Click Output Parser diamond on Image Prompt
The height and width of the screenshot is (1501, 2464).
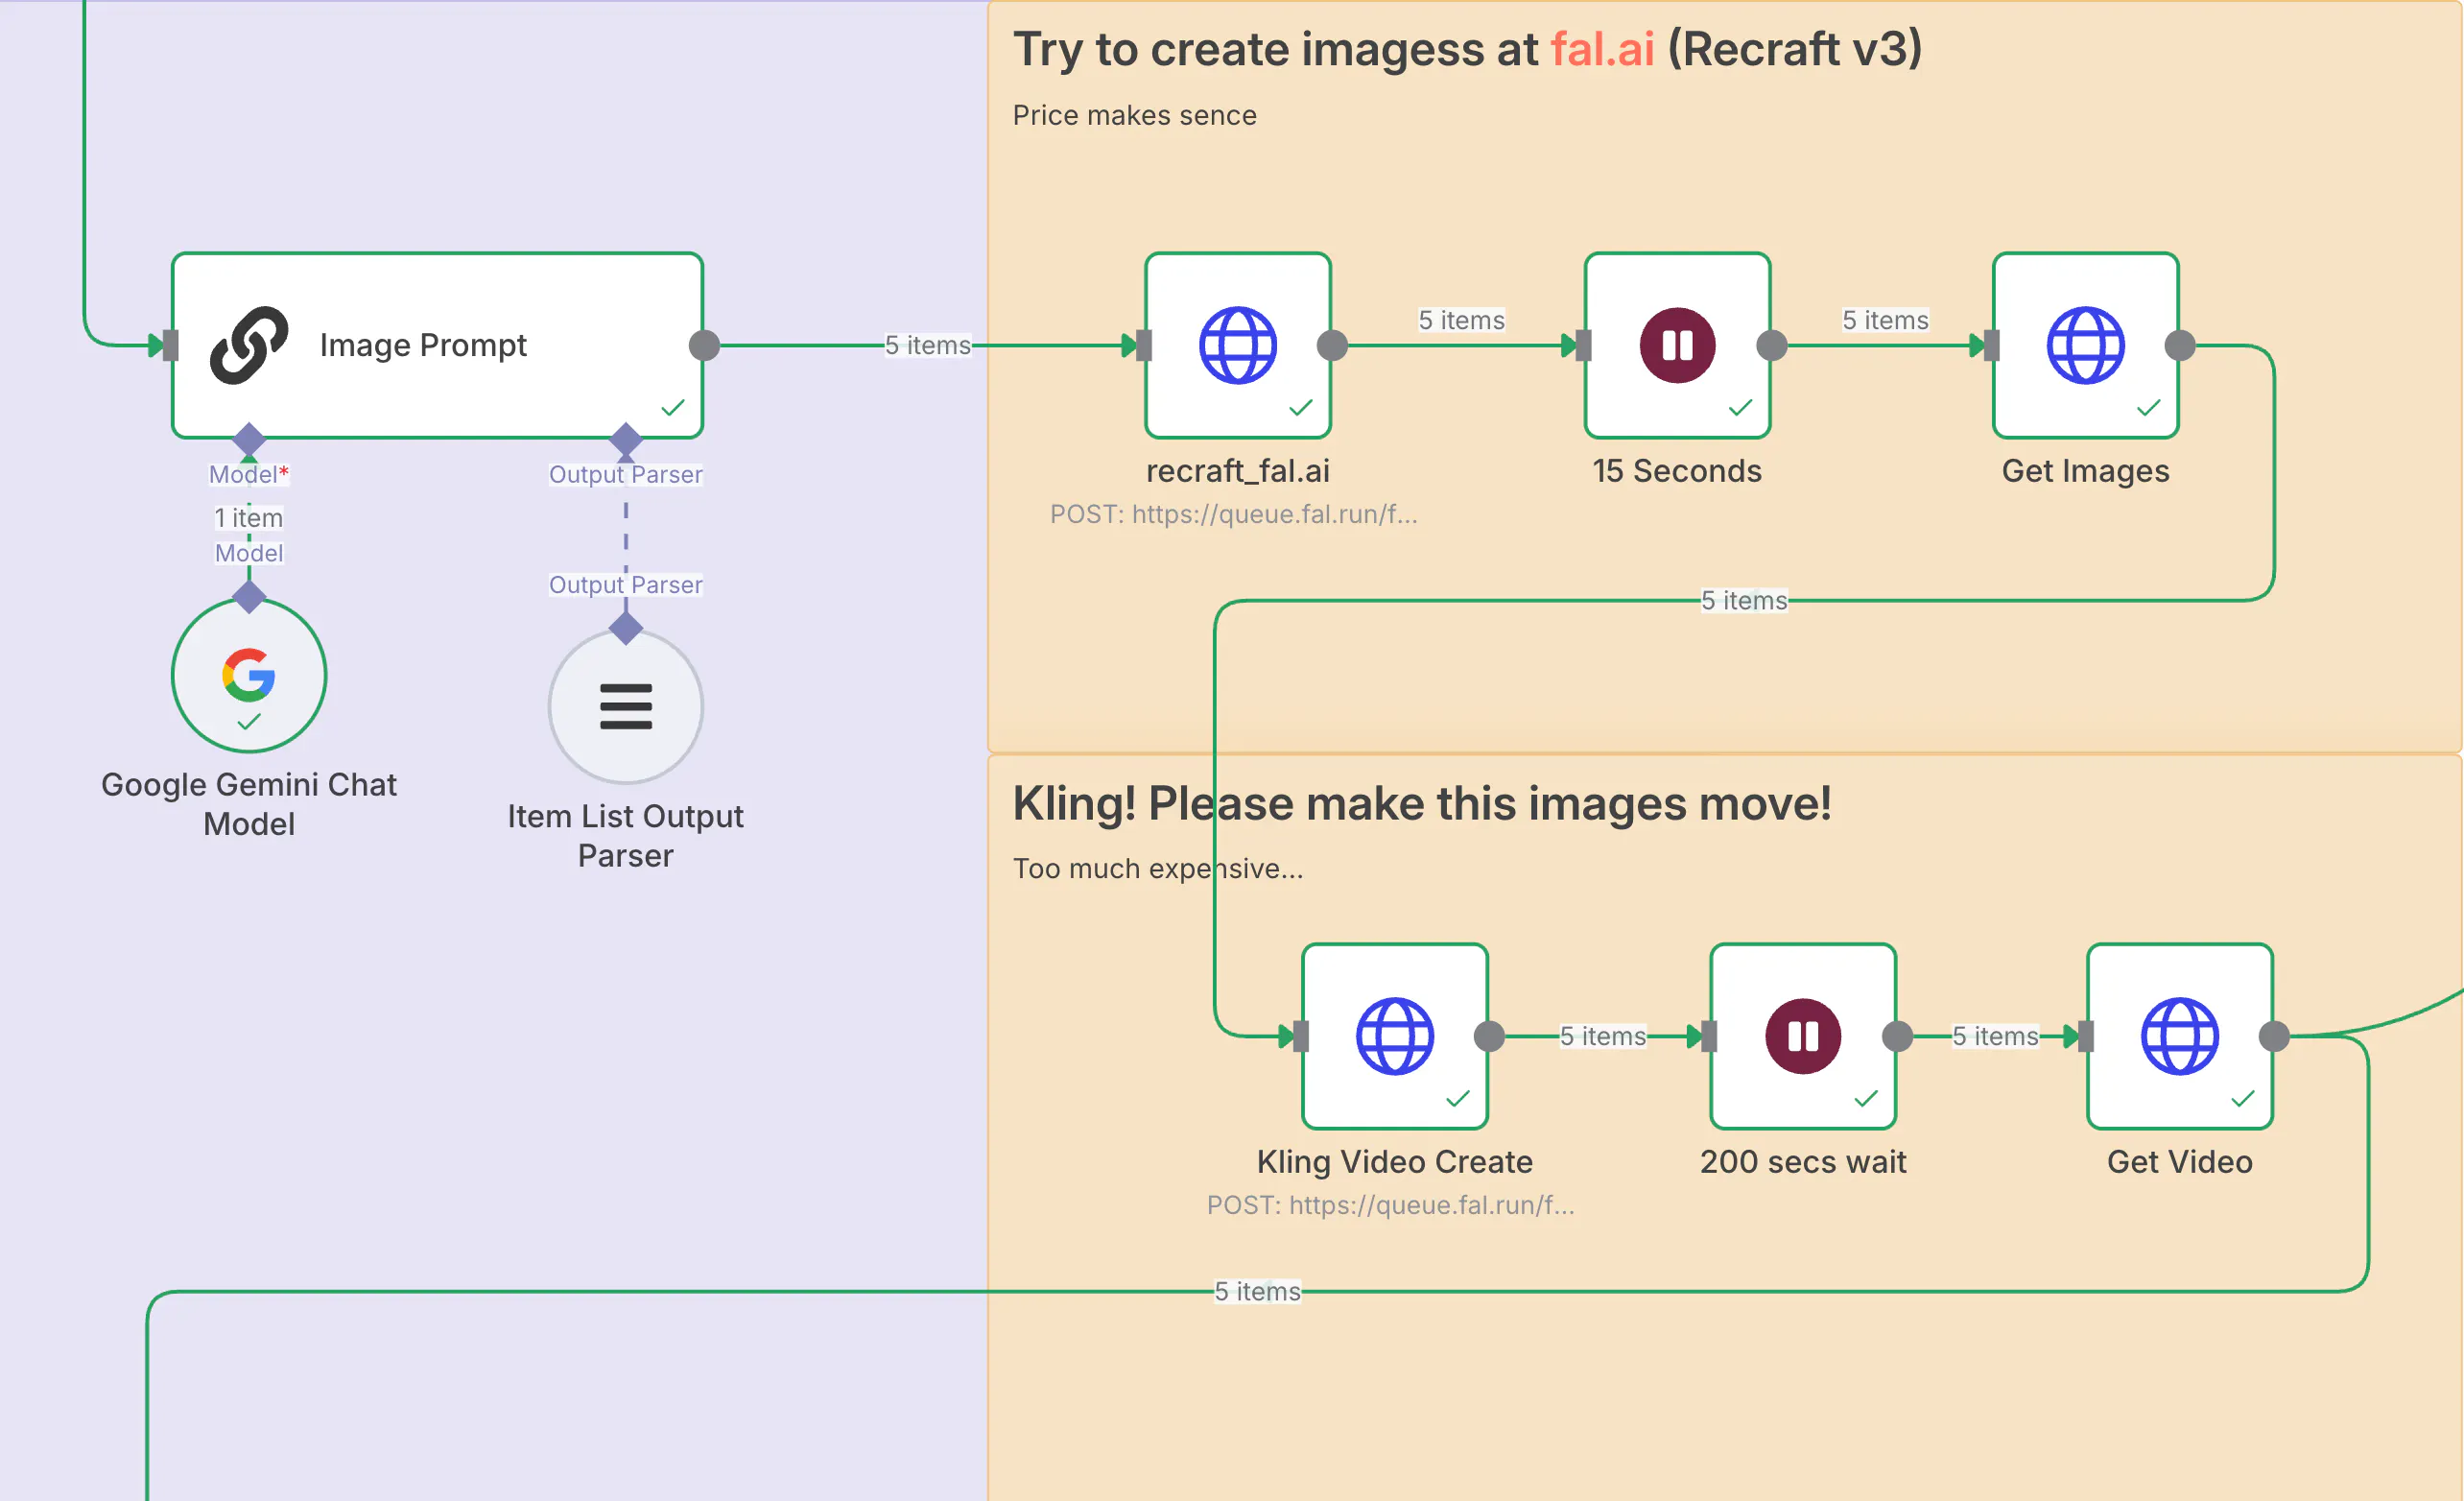click(x=625, y=439)
